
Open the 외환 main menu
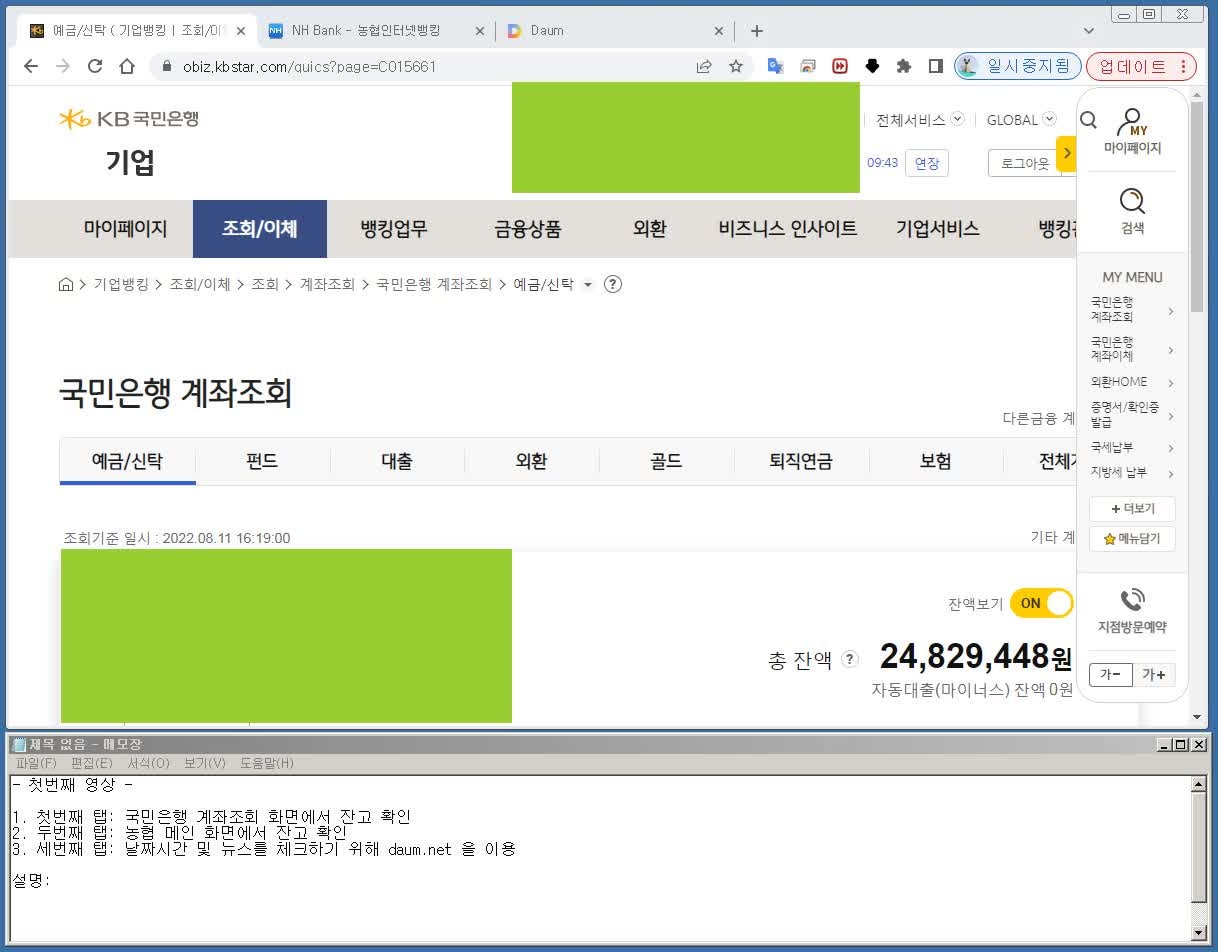pos(650,229)
